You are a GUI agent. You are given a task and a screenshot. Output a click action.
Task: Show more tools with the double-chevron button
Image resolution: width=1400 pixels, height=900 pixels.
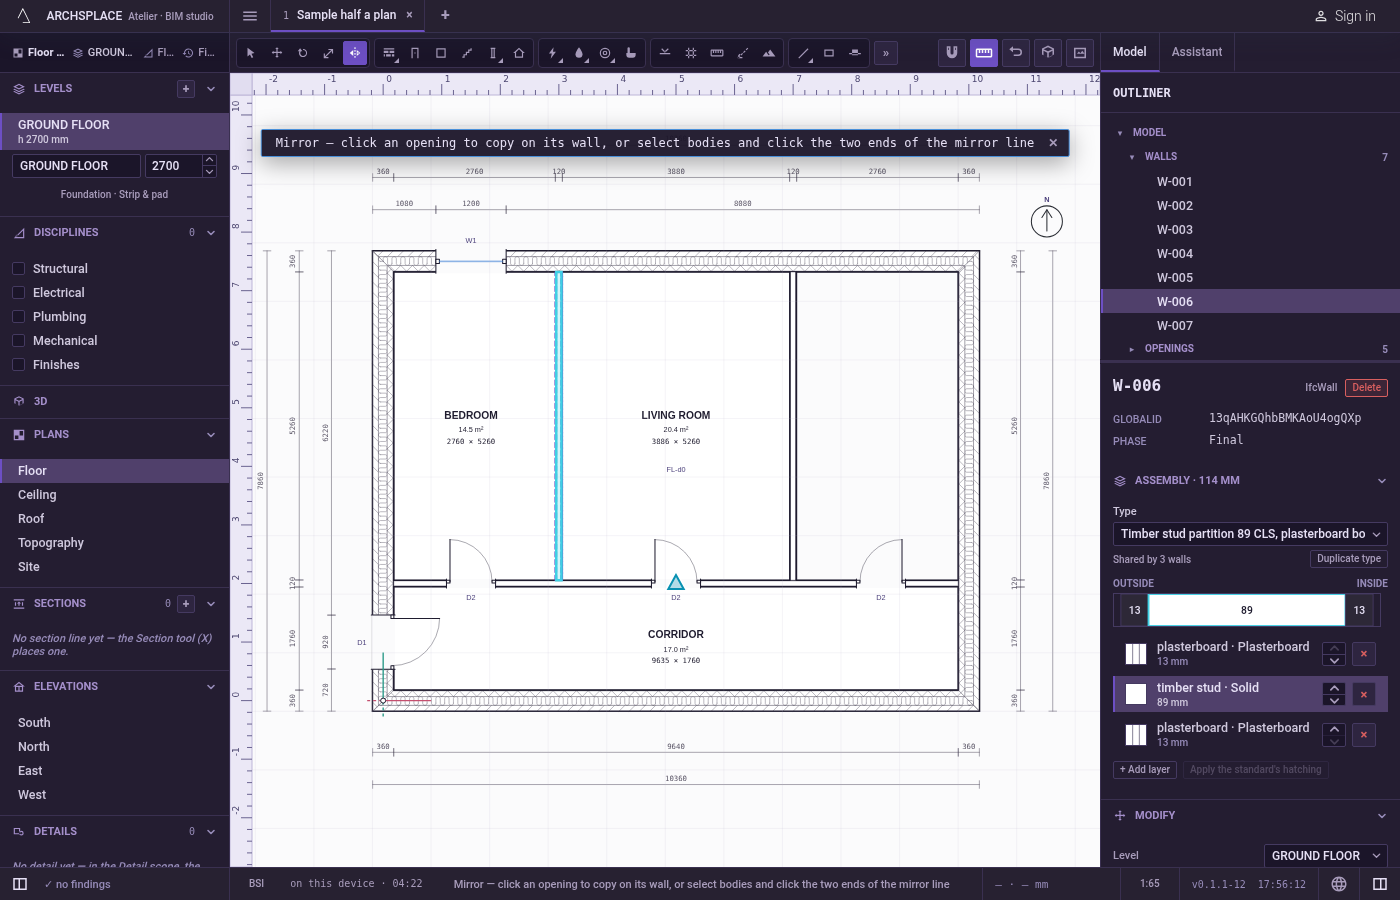tap(886, 53)
